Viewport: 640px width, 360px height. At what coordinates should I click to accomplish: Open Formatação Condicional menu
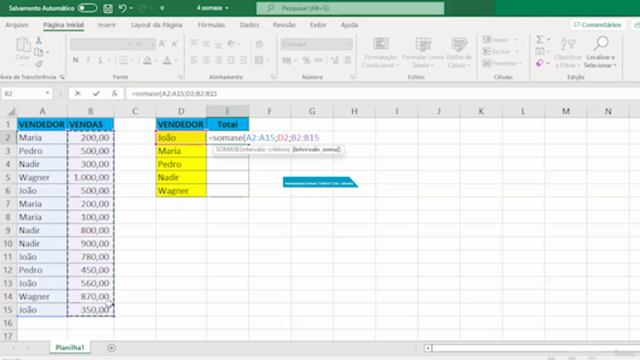[x=380, y=53]
